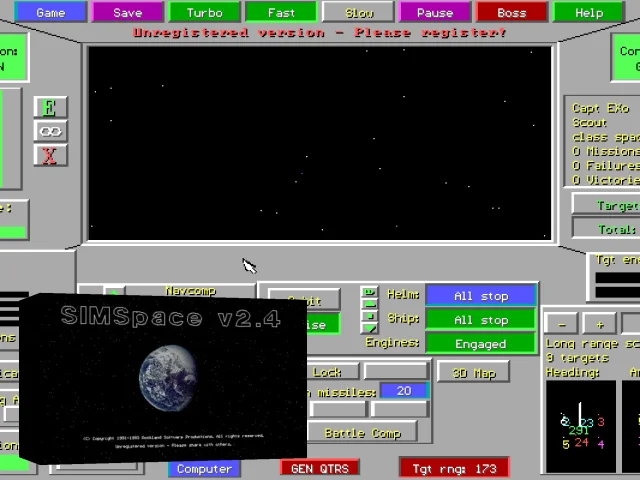The image size is (640, 480).
Task: Click the "0 Missions" stat line
Action: pyautogui.click(x=606, y=151)
